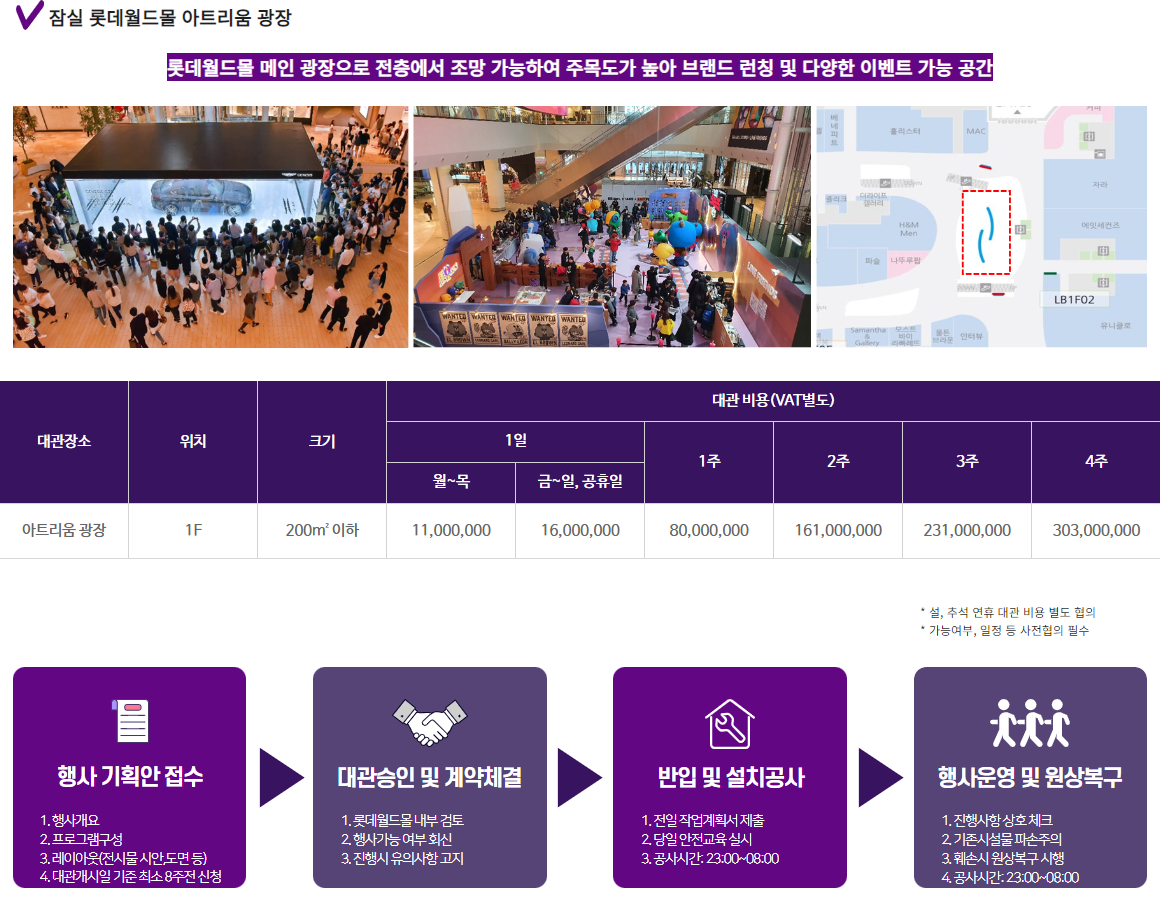Click the arrow between 대관승인 and 반입 및 설치공사 cards

(580, 777)
